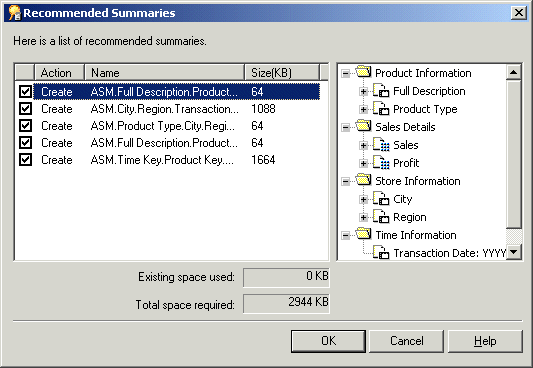
Task: Uncheck the first ASM.Full Description.Product summary (selected row)
Action: [x=25, y=92]
